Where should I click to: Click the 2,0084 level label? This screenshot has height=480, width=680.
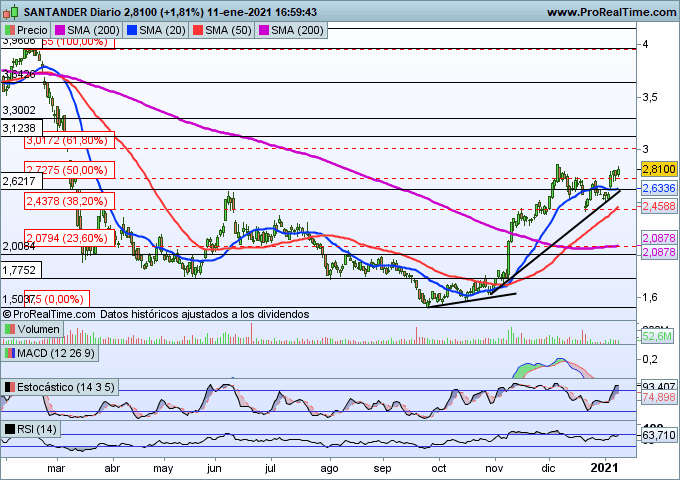[x=19, y=247]
